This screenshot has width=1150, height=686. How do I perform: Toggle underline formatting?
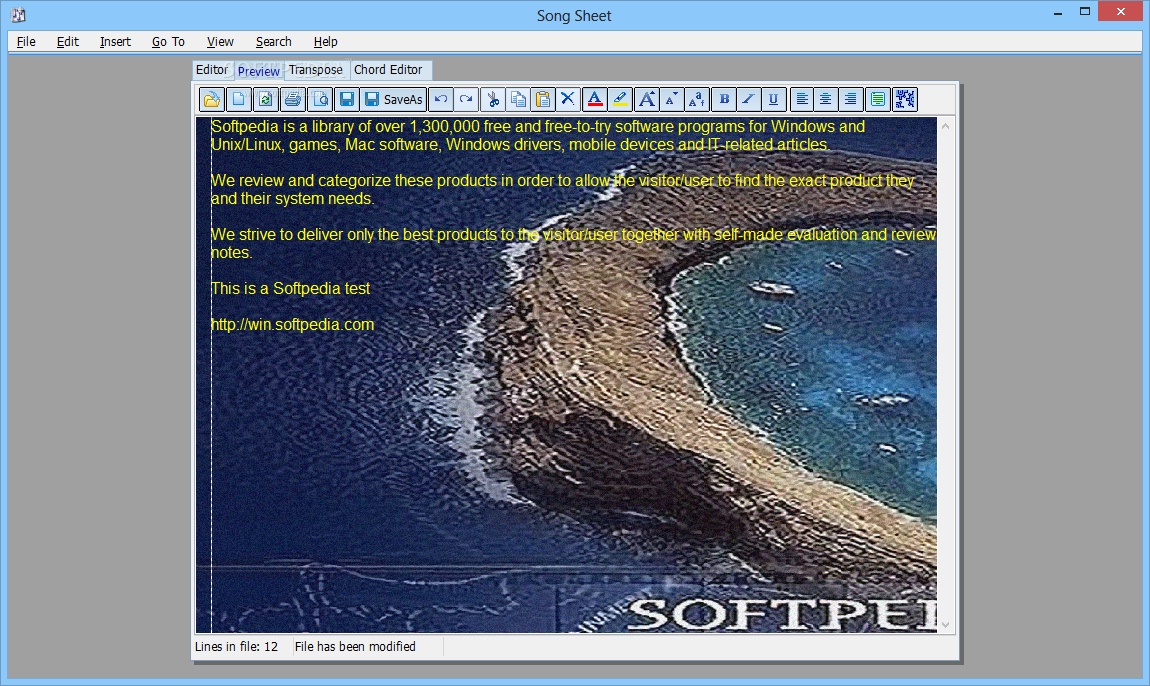pyautogui.click(x=774, y=99)
